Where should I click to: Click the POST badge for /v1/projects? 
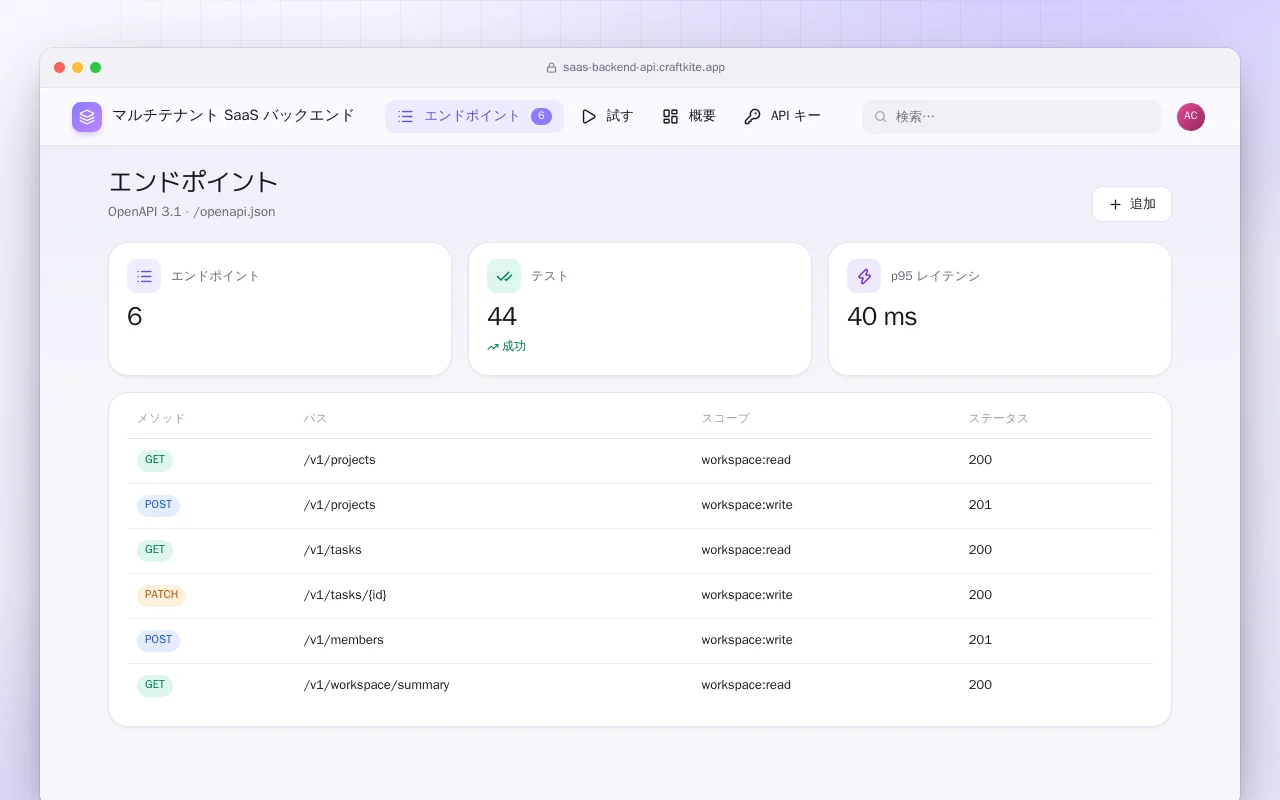tap(158, 506)
